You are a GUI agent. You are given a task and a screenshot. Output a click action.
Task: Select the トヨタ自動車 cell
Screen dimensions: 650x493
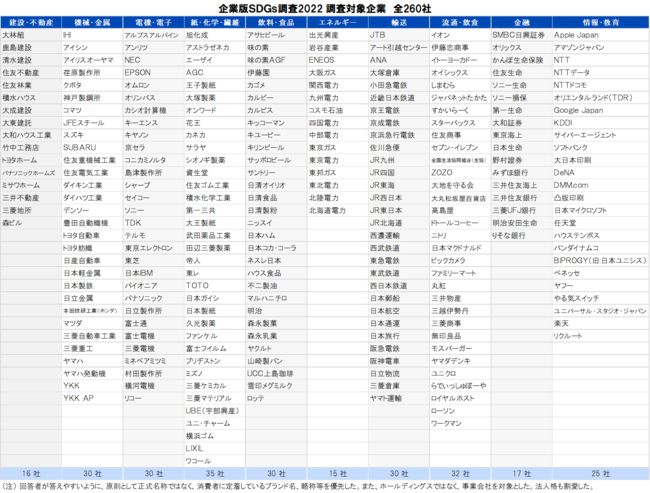coord(92,236)
